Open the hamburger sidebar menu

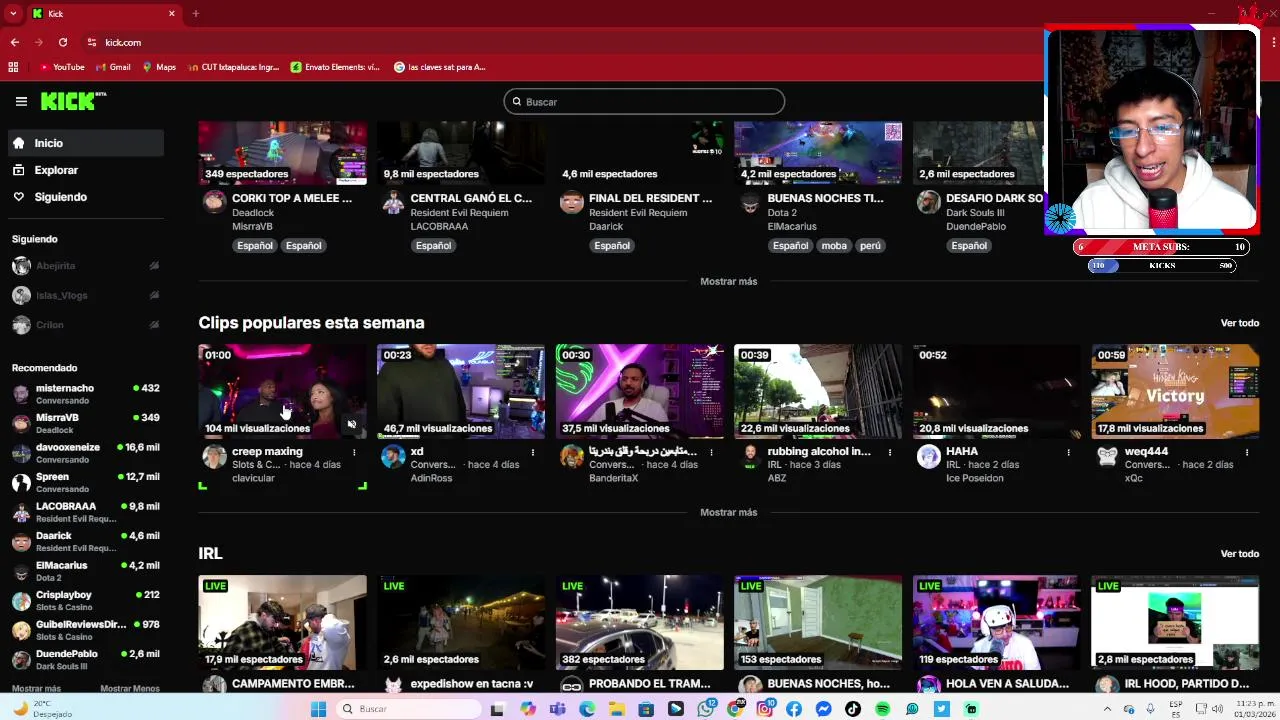(21, 101)
